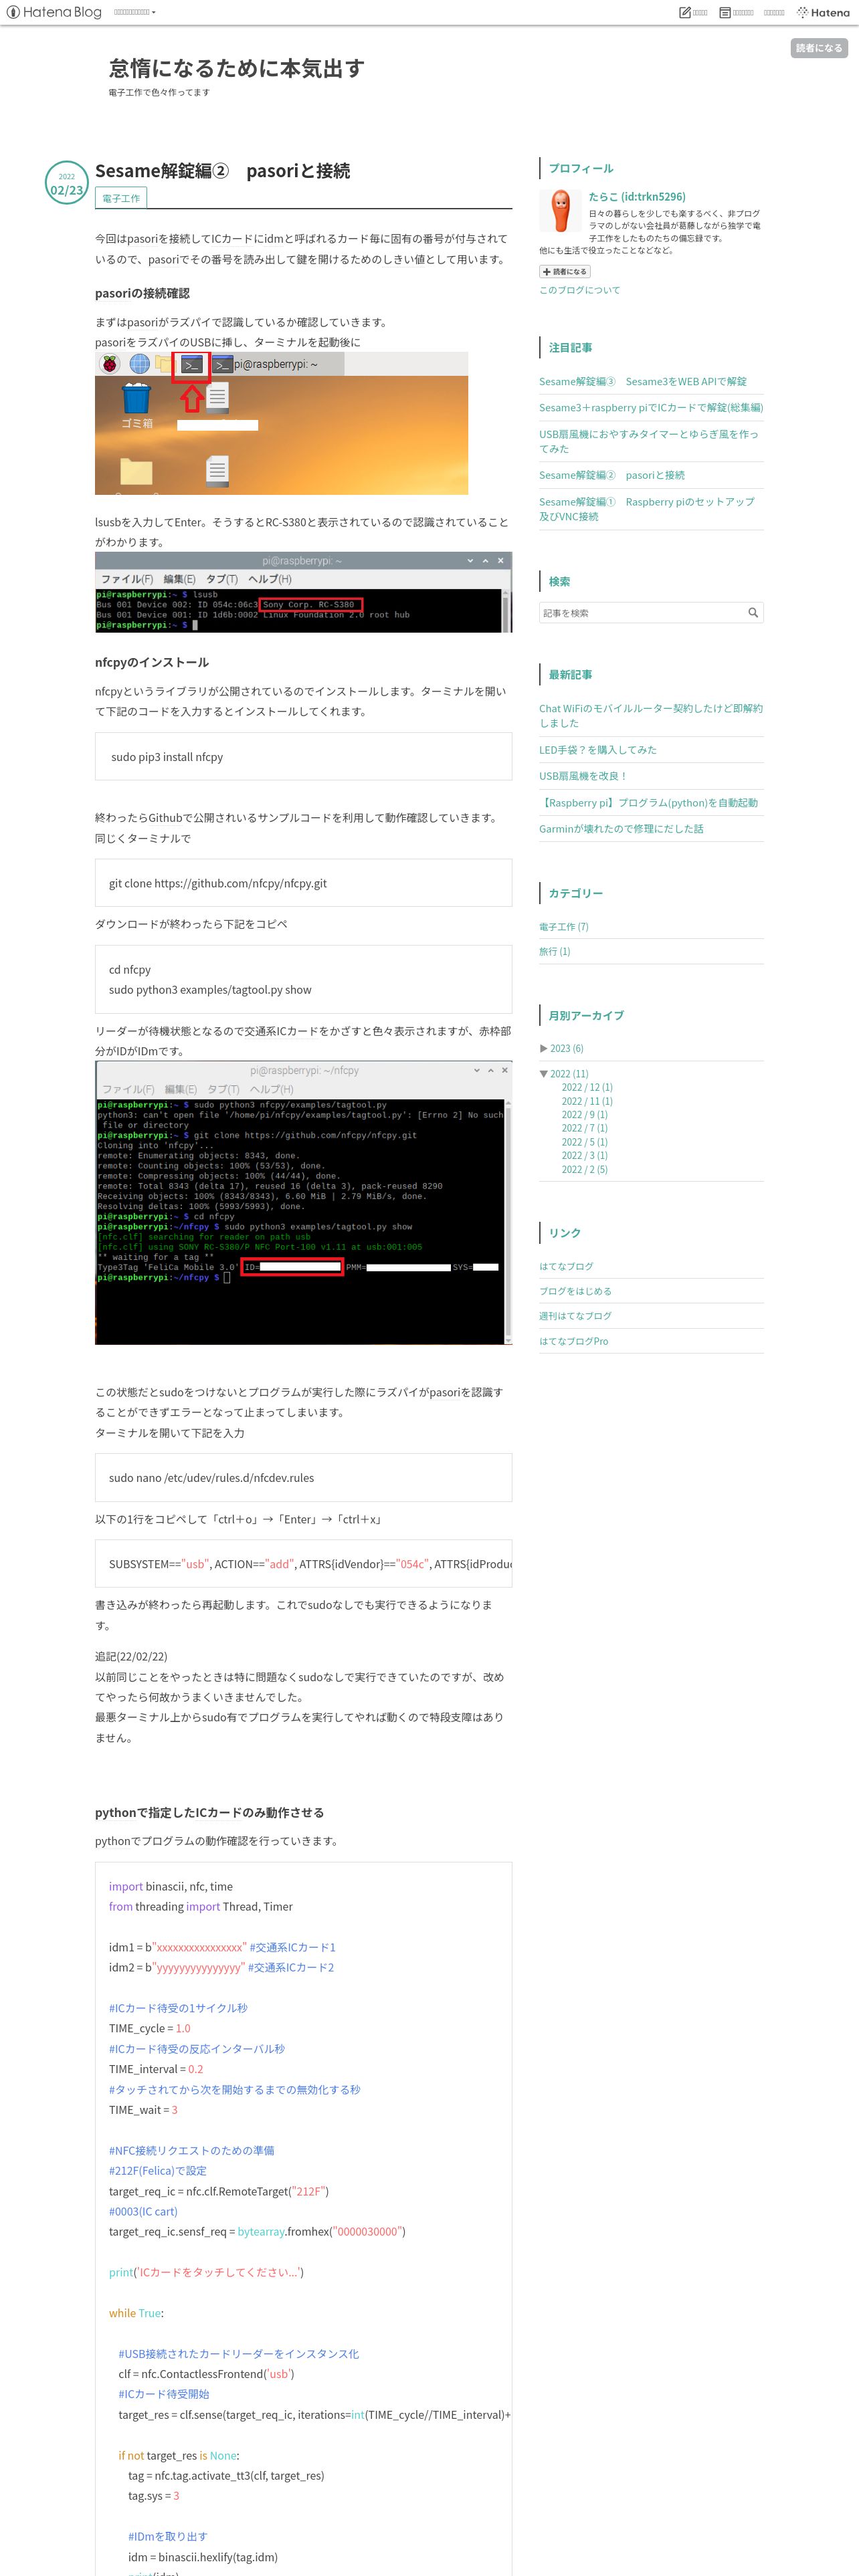
Task: Open article title Sesame解錠編② pasoriと接続
Action: [x=222, y=171]
